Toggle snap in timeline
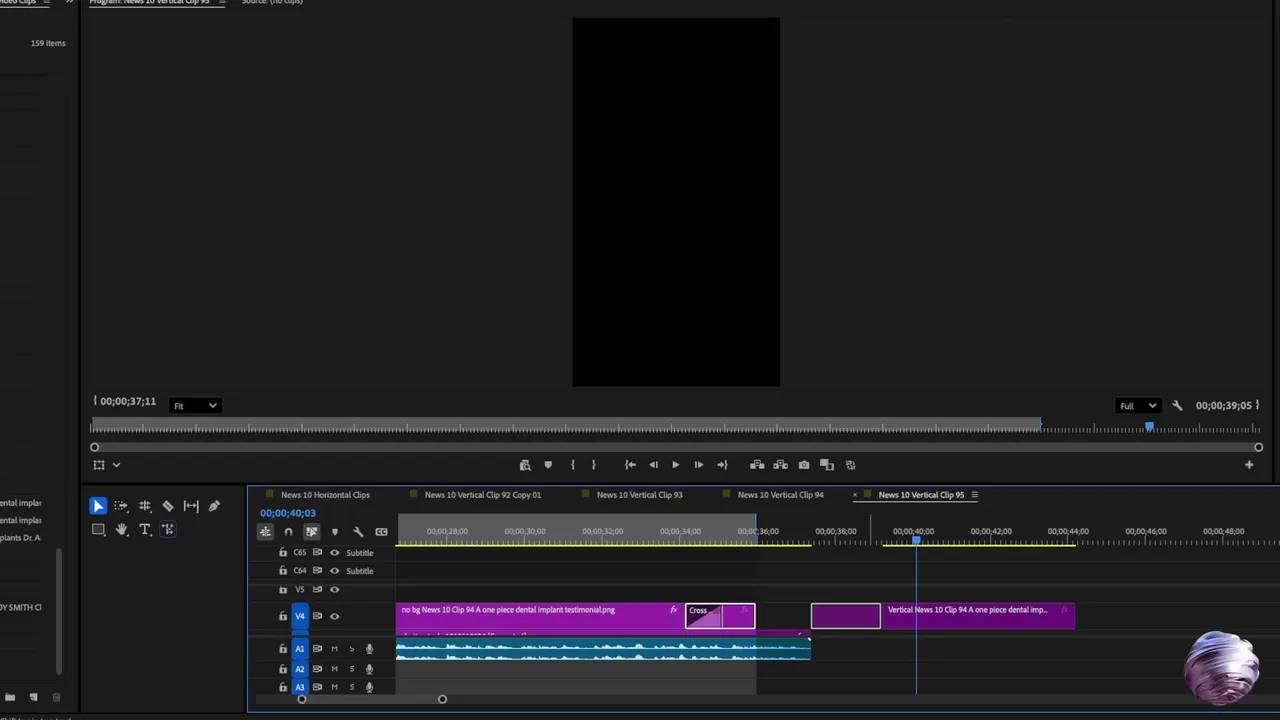 coord(288,532)
